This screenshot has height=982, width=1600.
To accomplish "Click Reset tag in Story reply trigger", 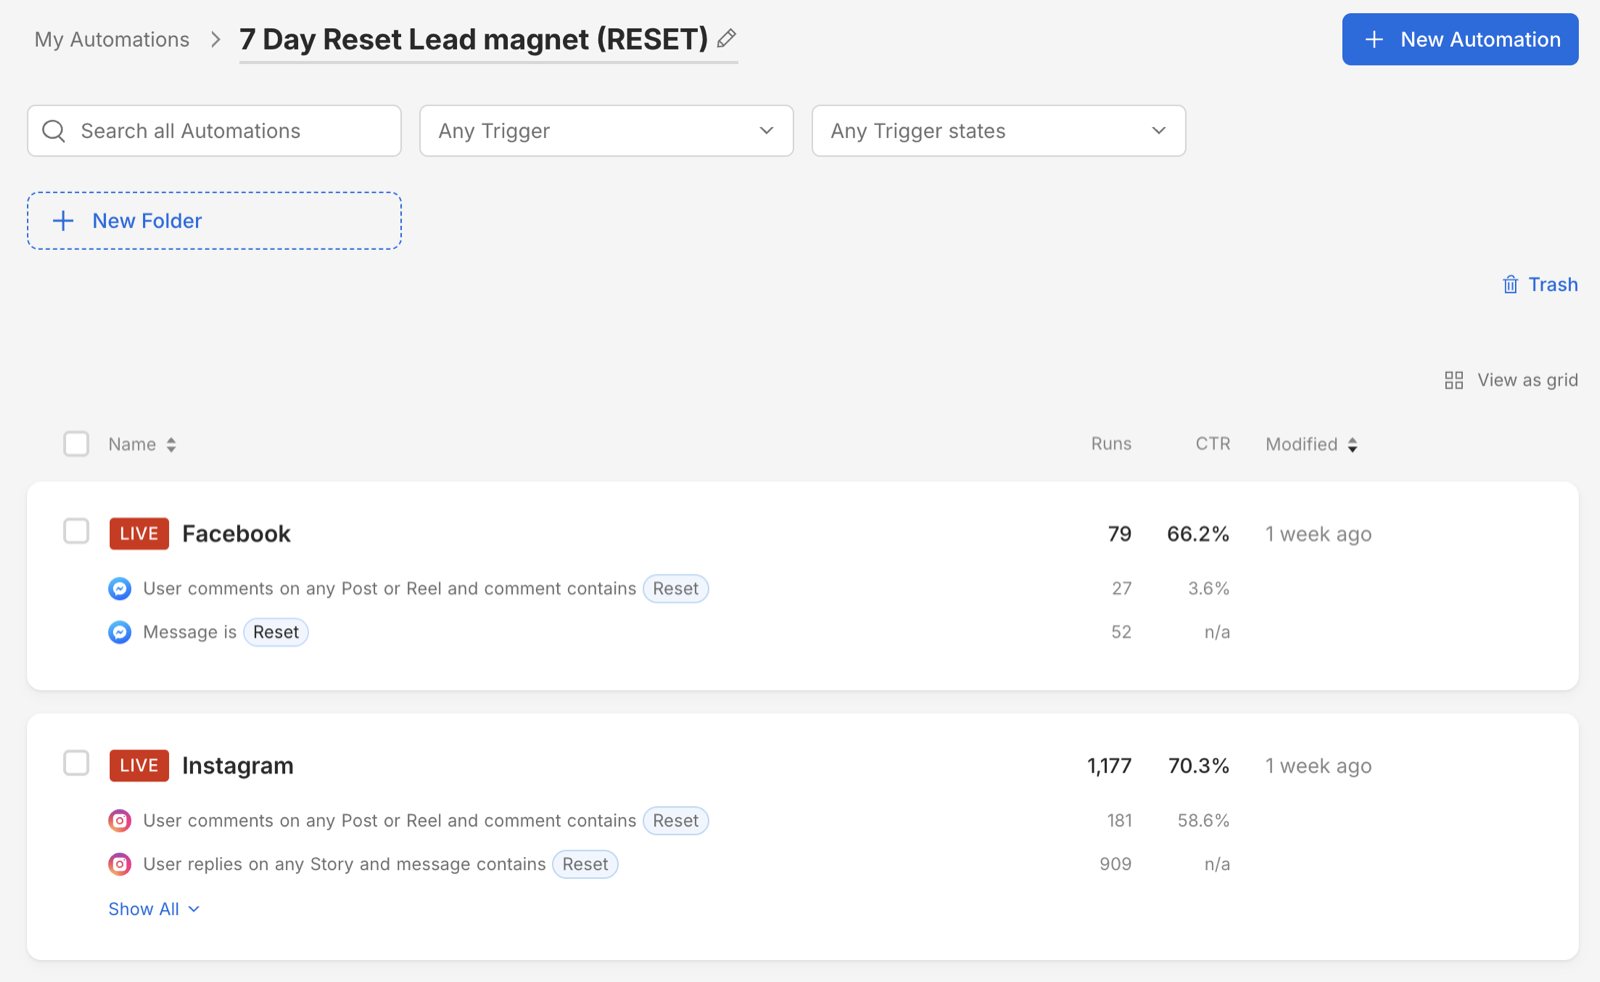I will coord(585,864).
